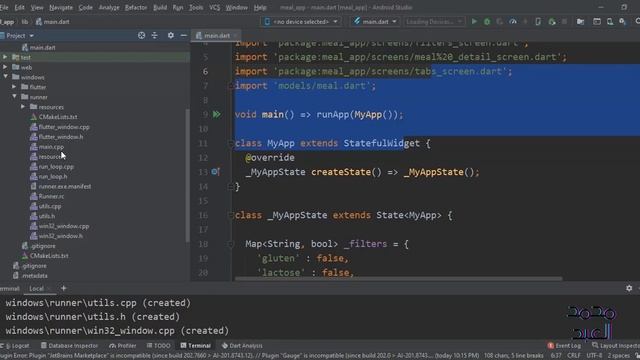Expand the web folder
The width and height of the screenshot is (640, 360).
click(x=5, y=67)
